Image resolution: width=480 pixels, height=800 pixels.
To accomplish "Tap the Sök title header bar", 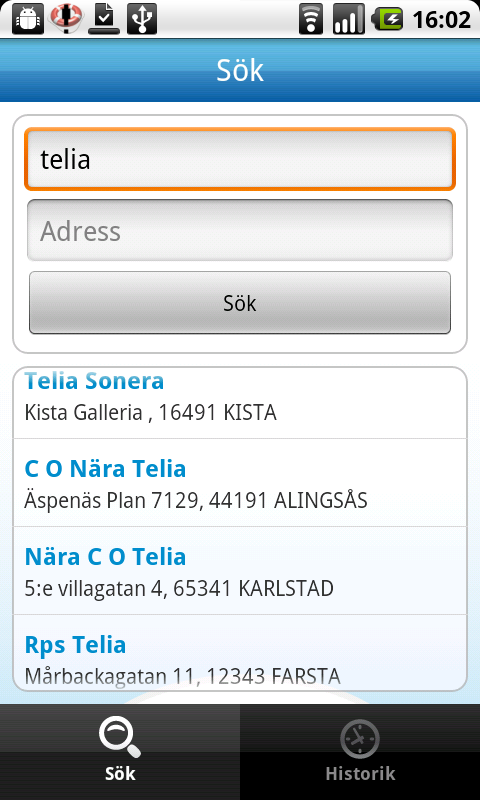I will click(240, 70).
